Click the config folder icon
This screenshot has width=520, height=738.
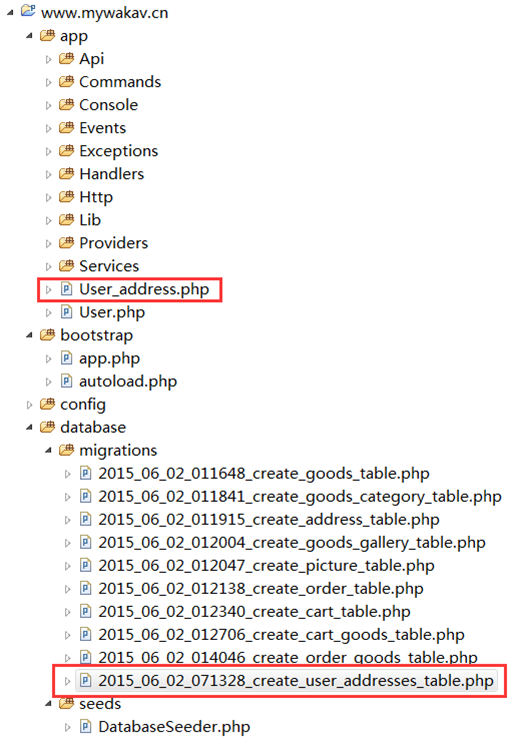click(47, 404)
